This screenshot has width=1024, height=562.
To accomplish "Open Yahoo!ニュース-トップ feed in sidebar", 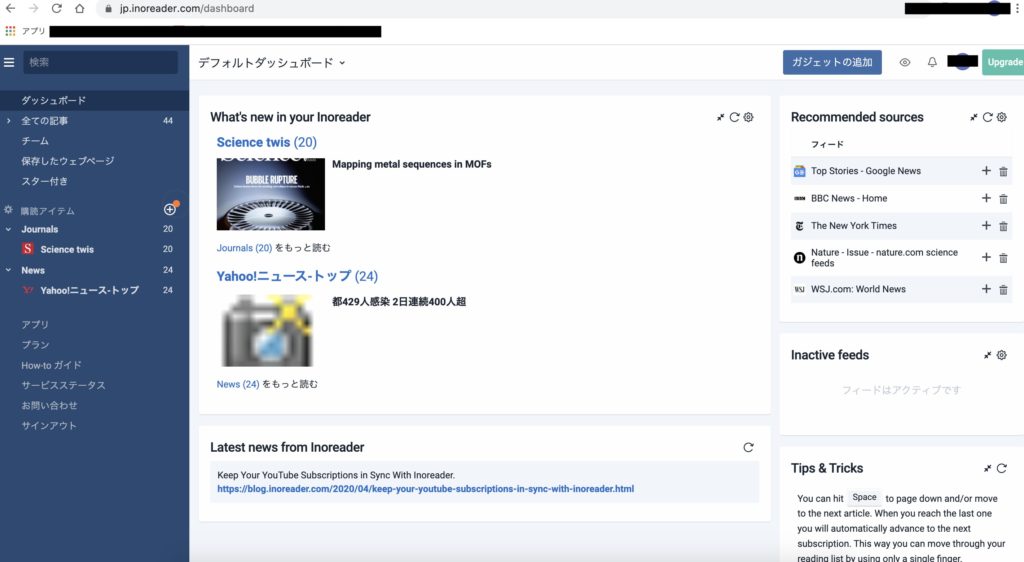I will coord(89,290).
